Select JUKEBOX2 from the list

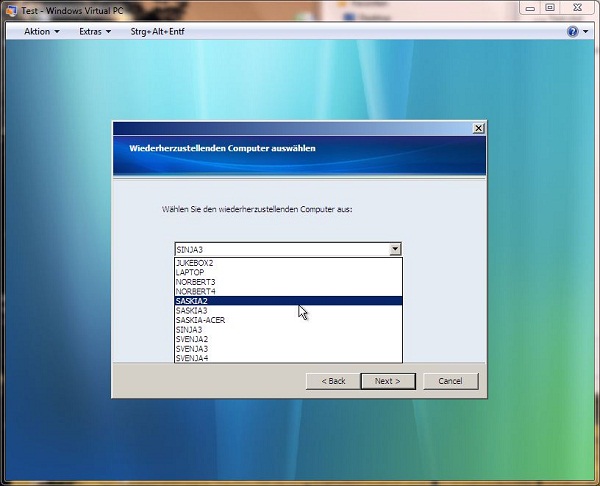coord(194,263)
